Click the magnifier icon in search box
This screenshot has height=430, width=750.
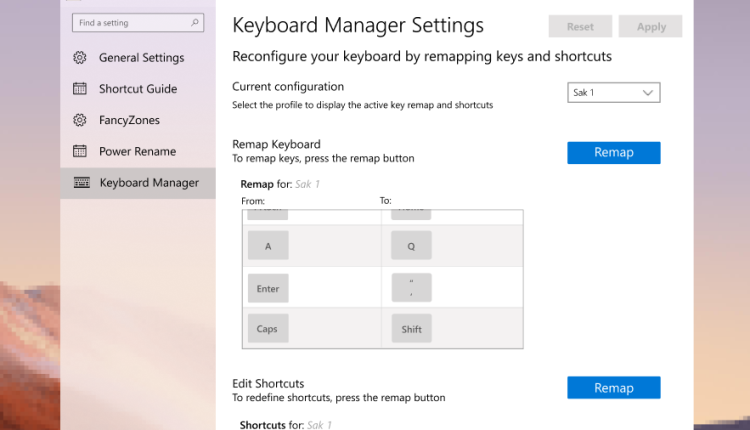tap(195, 22)
